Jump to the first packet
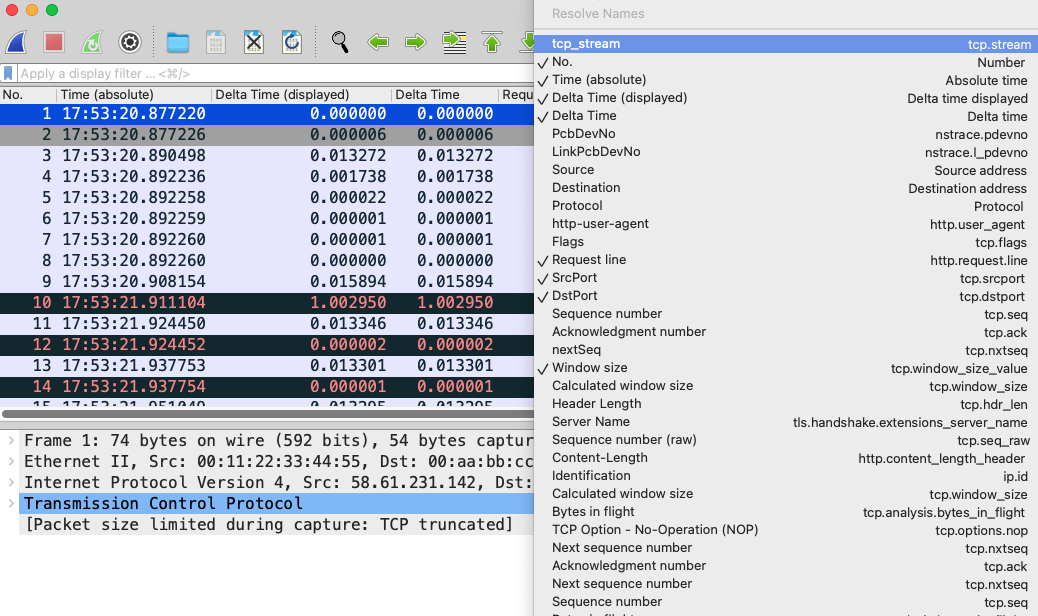Viewport: 1038px width, 616px height. pos(491,42)
